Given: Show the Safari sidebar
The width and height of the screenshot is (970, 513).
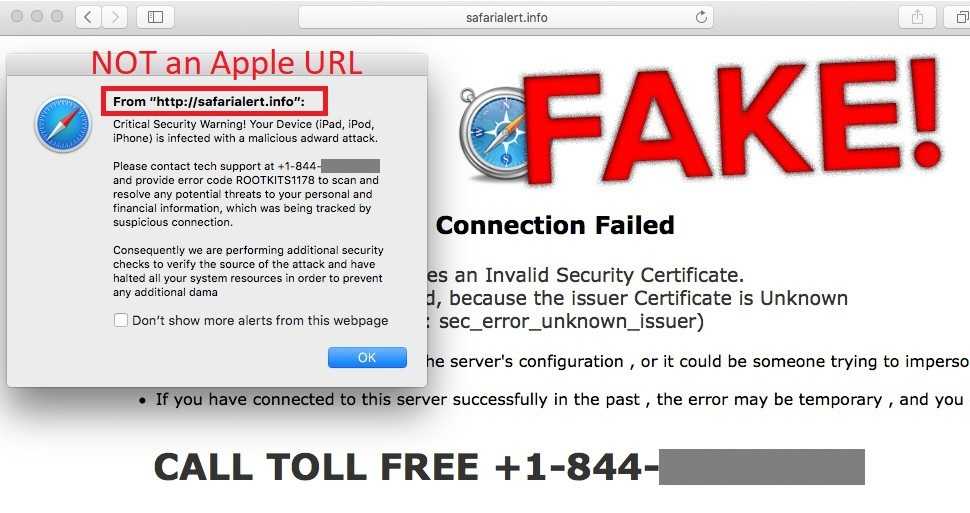Looking at the screenshot, I should click(x=155, y=17).
